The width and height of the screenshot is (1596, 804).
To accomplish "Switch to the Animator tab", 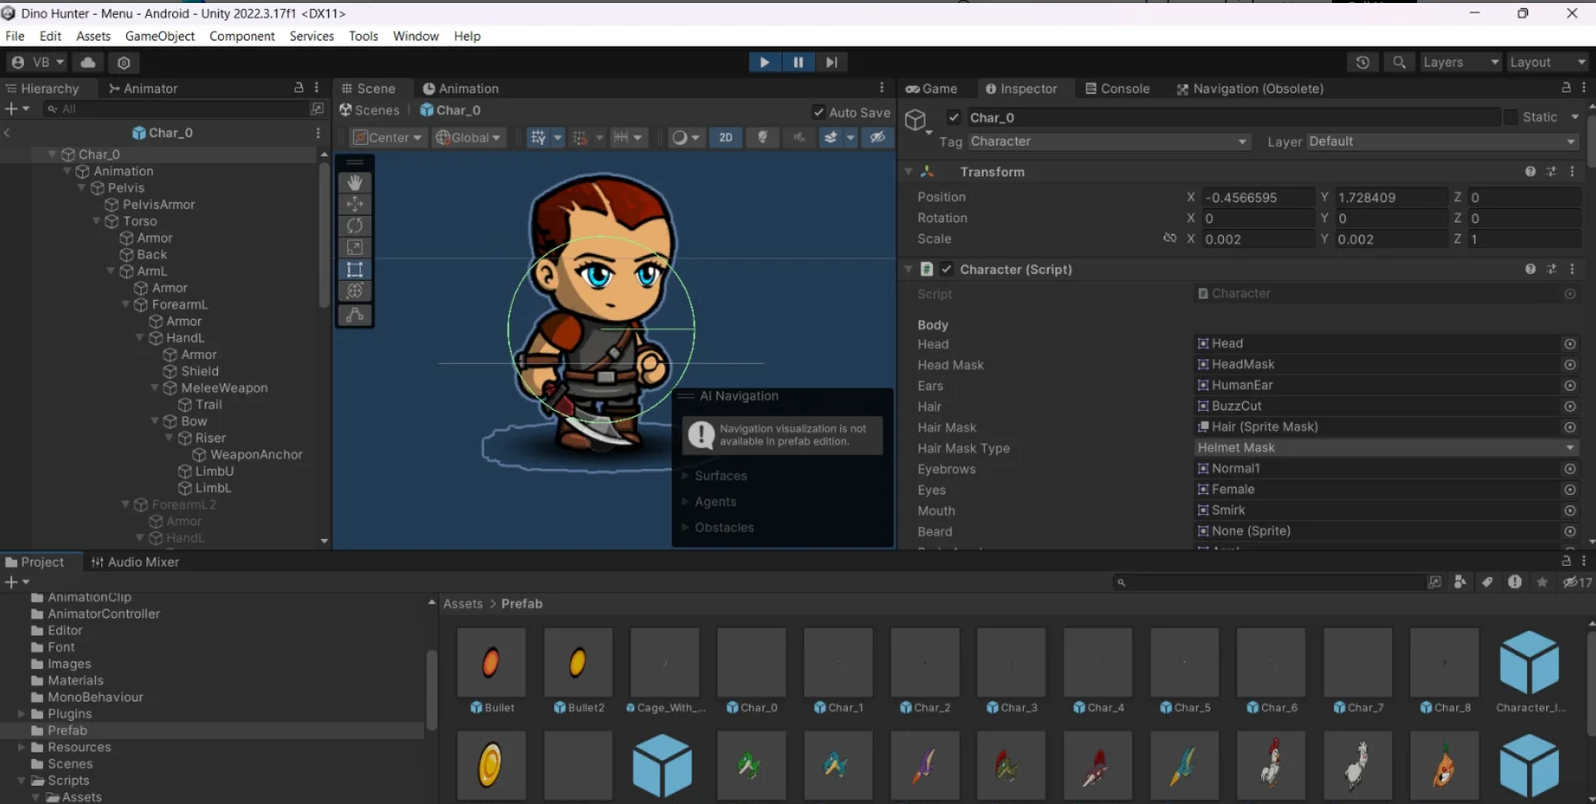I will [x=143, y=88].
